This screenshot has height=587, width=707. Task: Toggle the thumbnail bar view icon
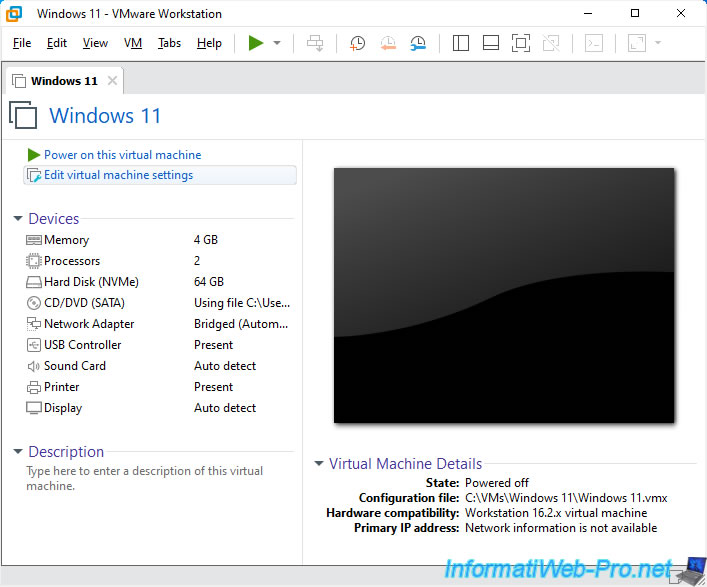click(x=490, y=43)
